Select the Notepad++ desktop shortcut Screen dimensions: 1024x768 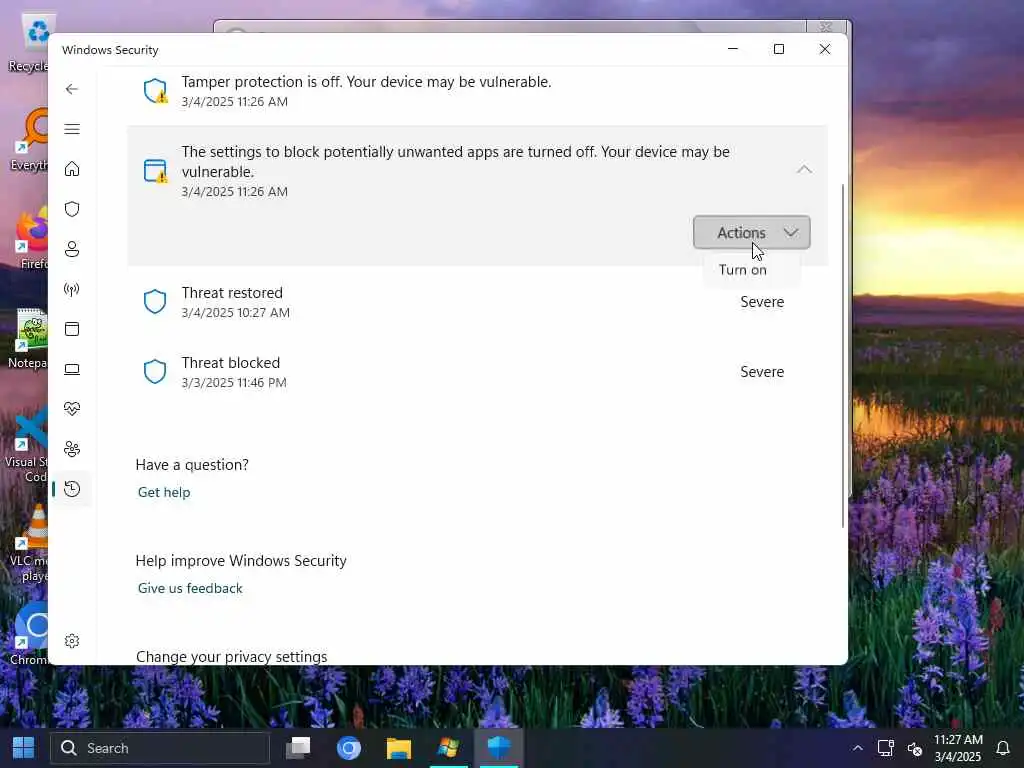(27, 338)
